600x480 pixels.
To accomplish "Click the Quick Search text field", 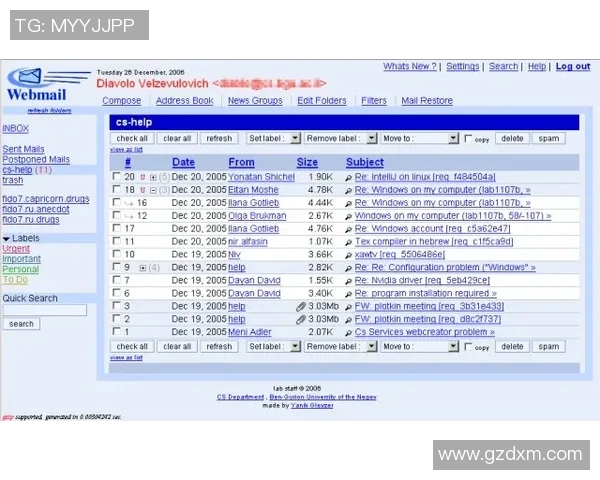I will 44,310.
